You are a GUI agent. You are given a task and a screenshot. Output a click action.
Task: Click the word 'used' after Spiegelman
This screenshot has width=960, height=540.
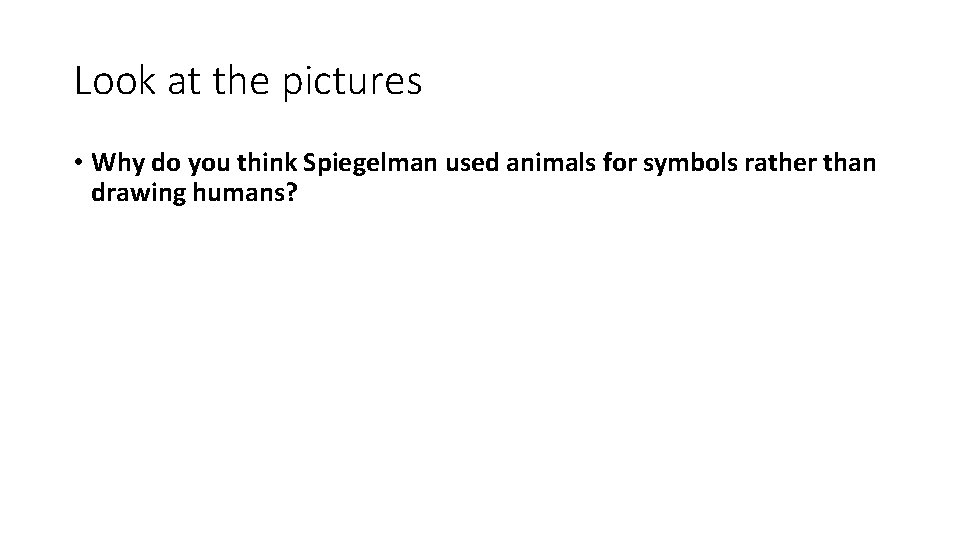point(472,163)
